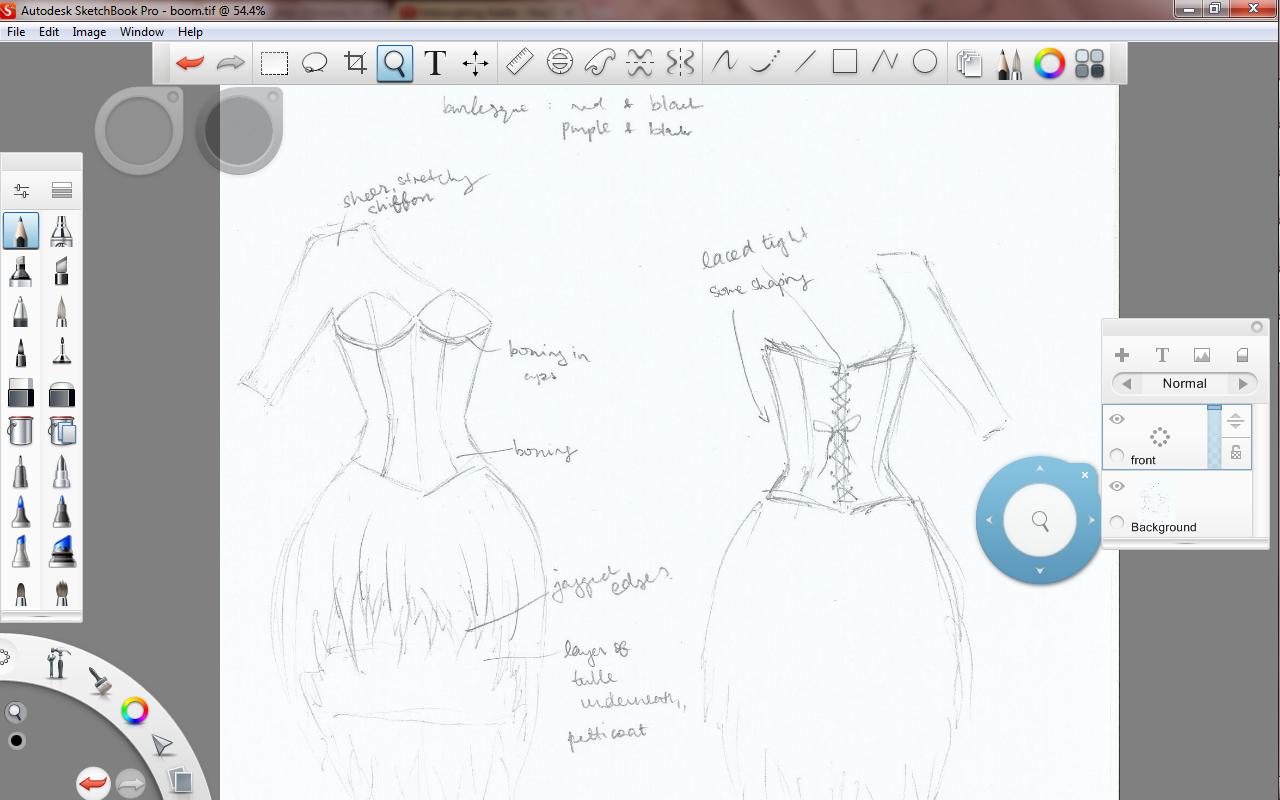Select the Pencil brush in palette

21,230
